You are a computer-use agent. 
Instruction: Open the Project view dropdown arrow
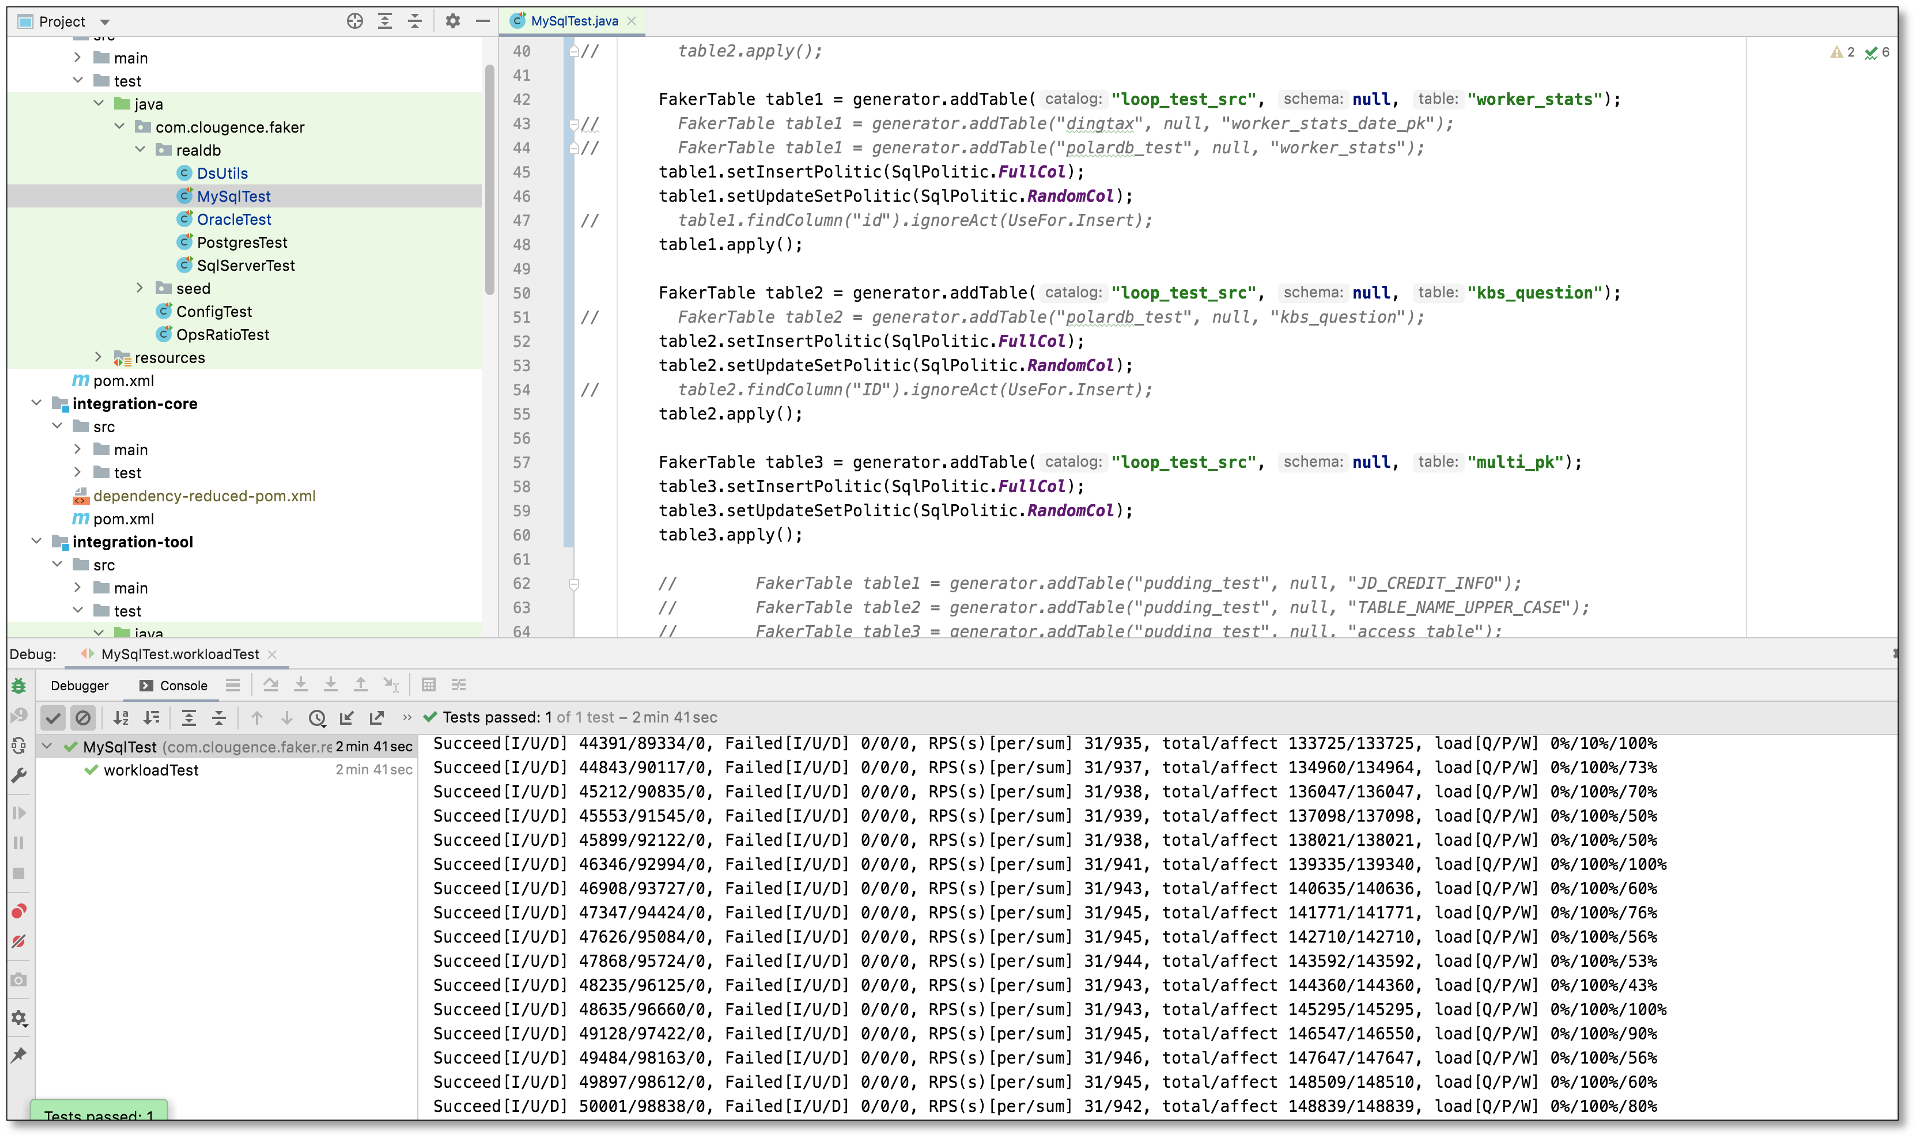pos(105,22)
